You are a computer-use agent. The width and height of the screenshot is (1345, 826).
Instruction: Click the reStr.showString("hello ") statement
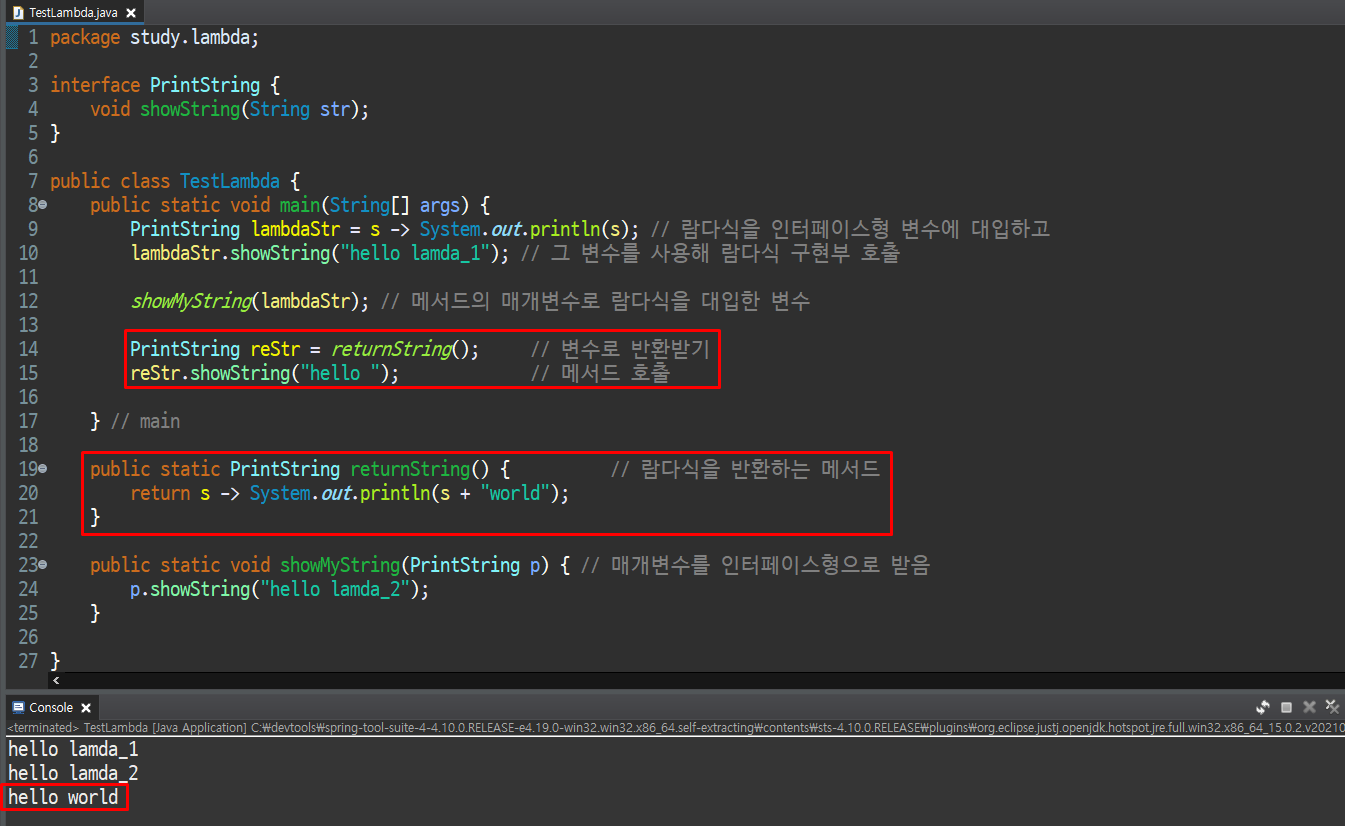265,373
